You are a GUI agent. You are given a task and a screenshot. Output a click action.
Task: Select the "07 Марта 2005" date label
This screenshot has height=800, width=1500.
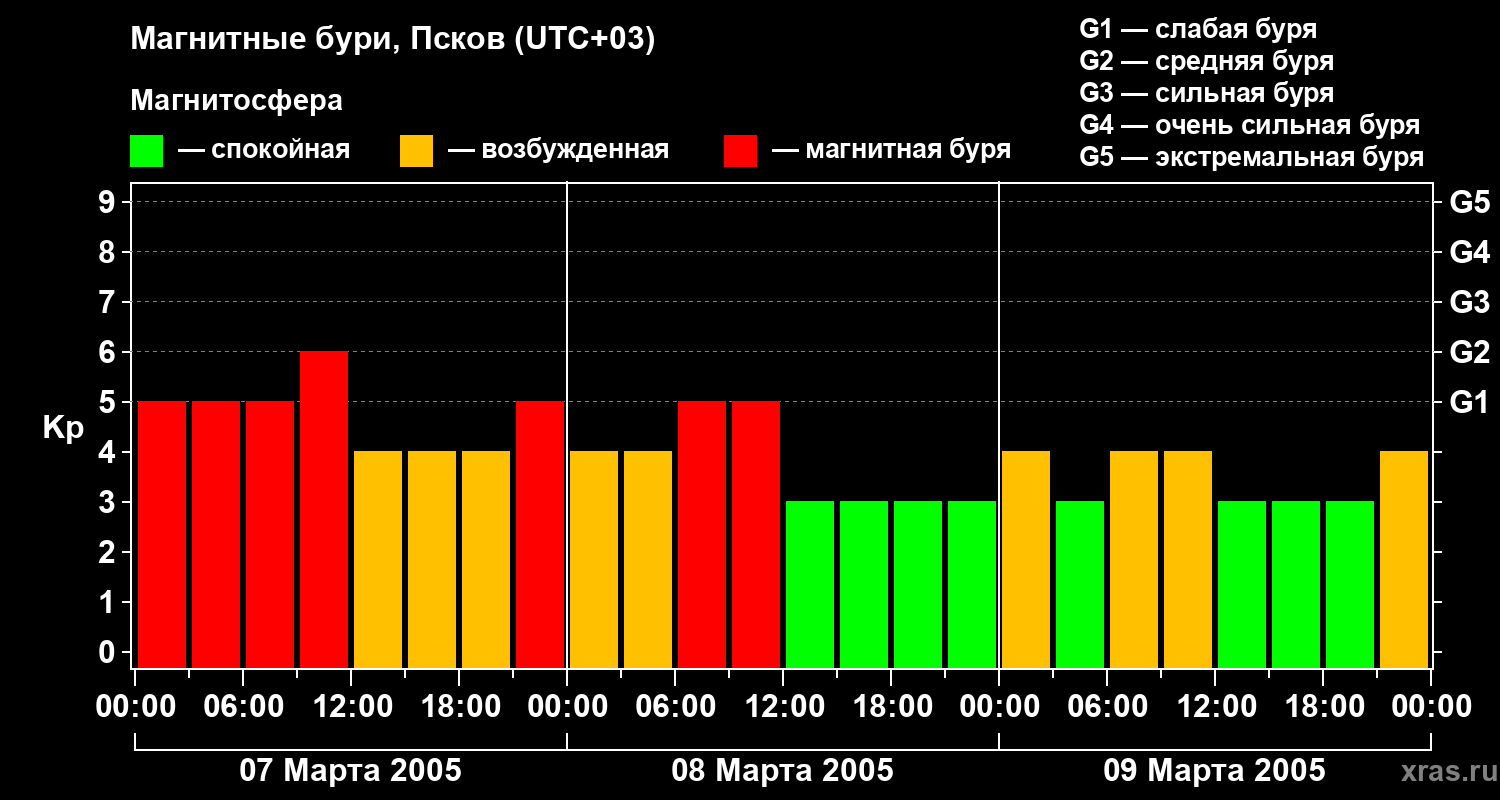[x=350, y=771]
